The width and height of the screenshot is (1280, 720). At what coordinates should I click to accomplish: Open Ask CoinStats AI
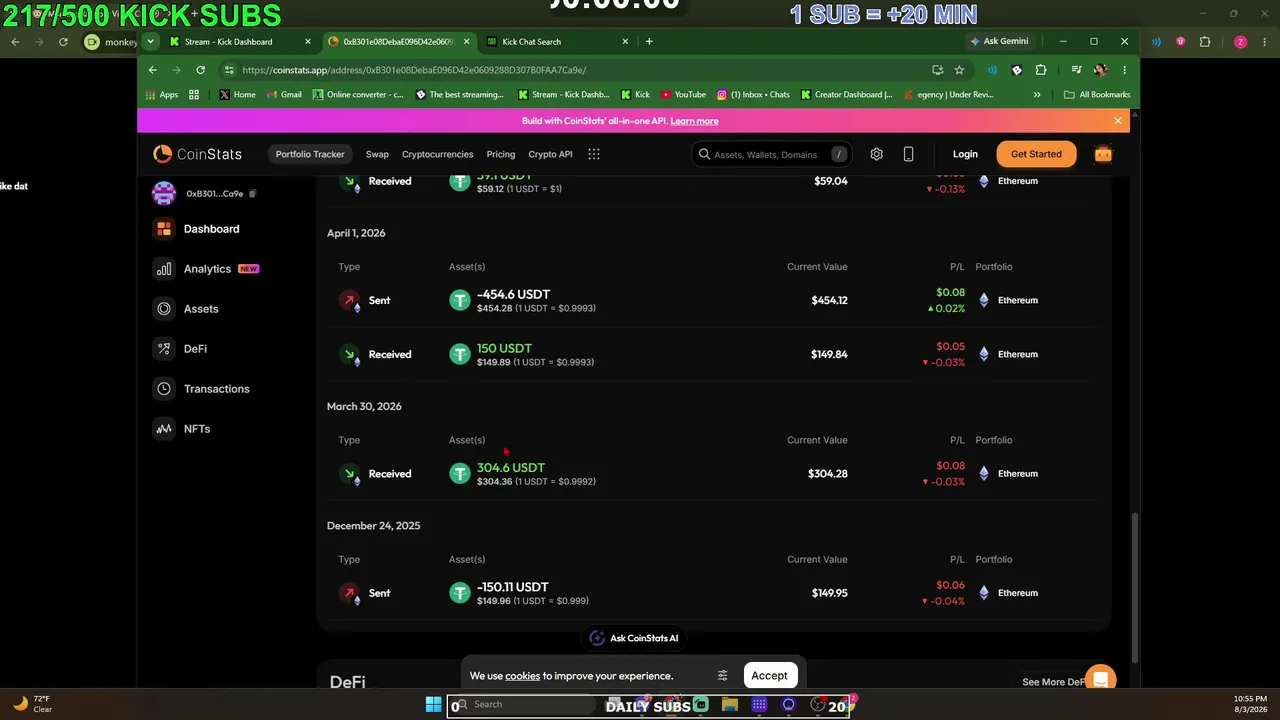point(634,638)
